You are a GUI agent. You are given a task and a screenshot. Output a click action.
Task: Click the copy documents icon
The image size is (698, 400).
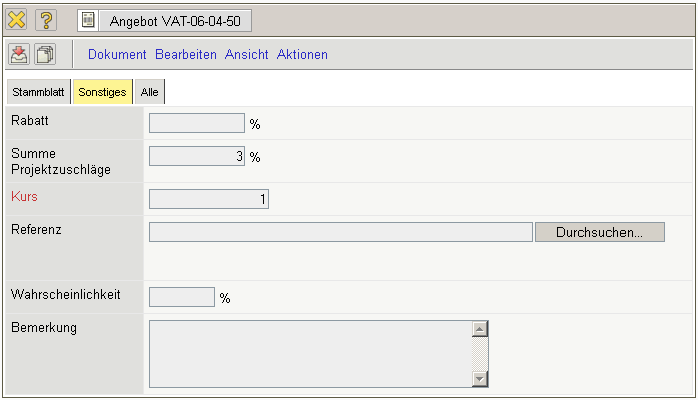point(46,55)
